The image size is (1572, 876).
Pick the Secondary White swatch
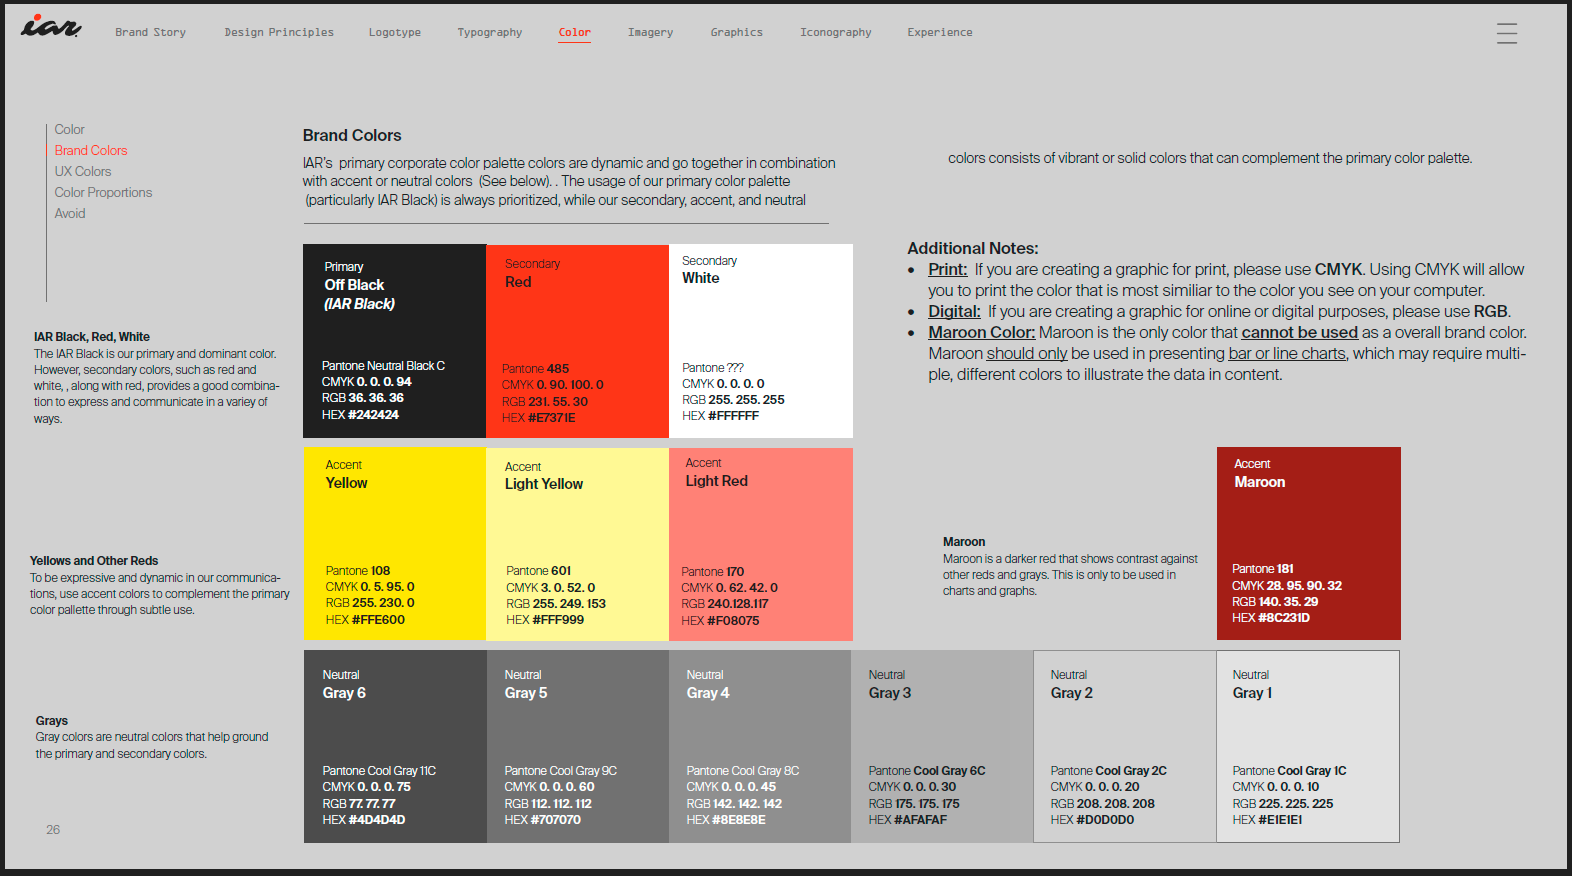pos(761,341)
